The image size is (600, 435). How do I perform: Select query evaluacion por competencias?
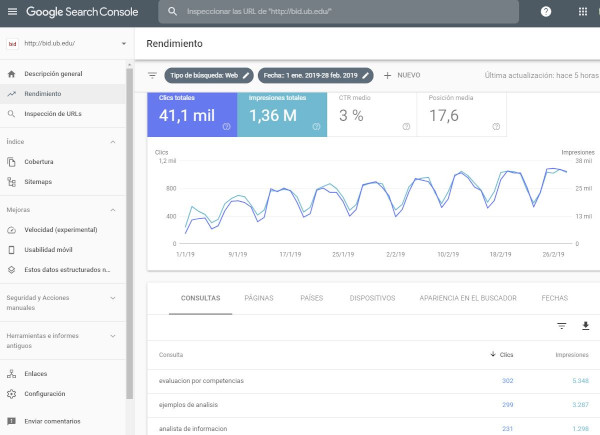(x=201, y=381)
